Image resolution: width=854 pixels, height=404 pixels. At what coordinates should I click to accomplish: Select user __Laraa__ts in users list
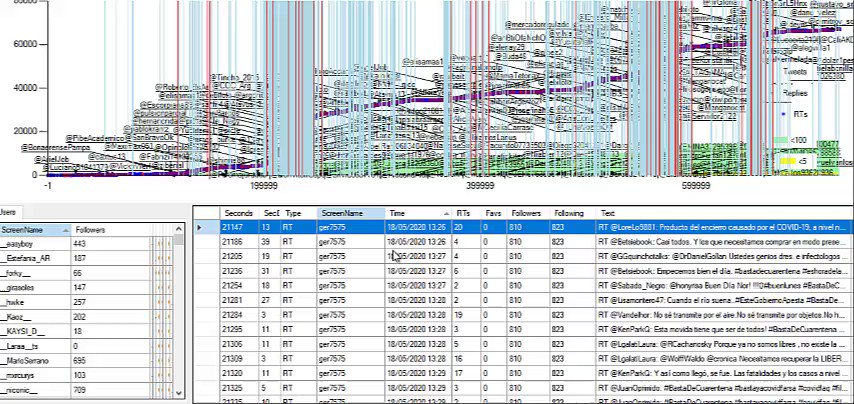coord(35,346)
